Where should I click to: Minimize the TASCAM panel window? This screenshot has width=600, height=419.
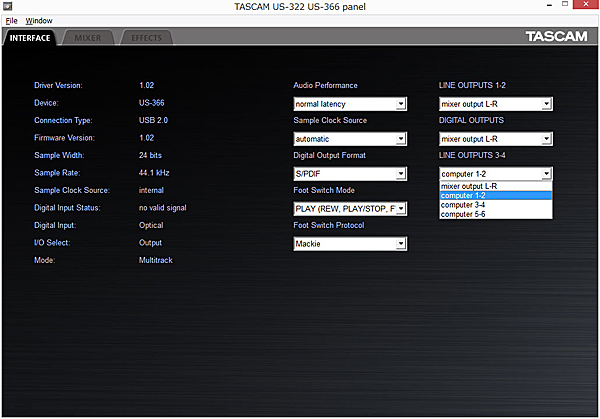pos(549,5)
